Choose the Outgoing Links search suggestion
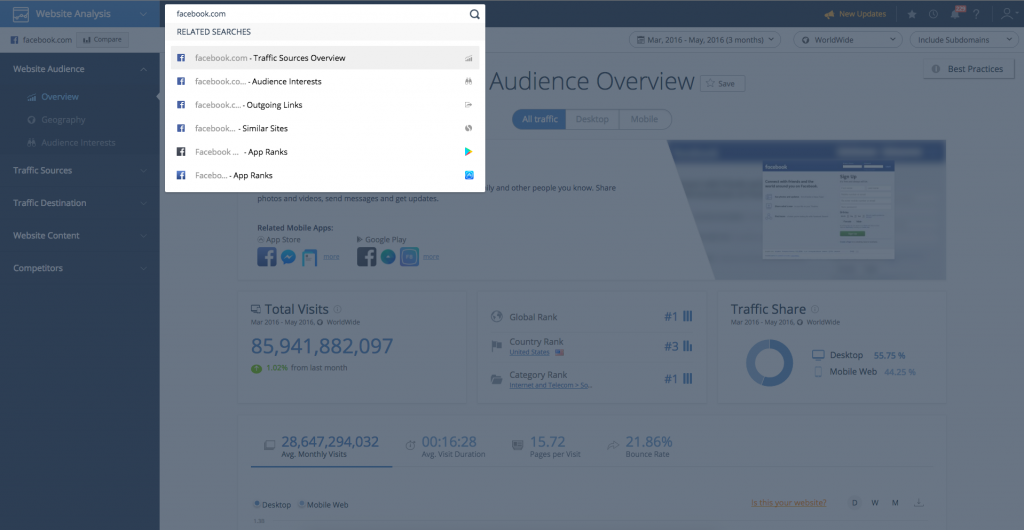The width and height of the screenshot is (1024, 530). click(x=325, y=105)
